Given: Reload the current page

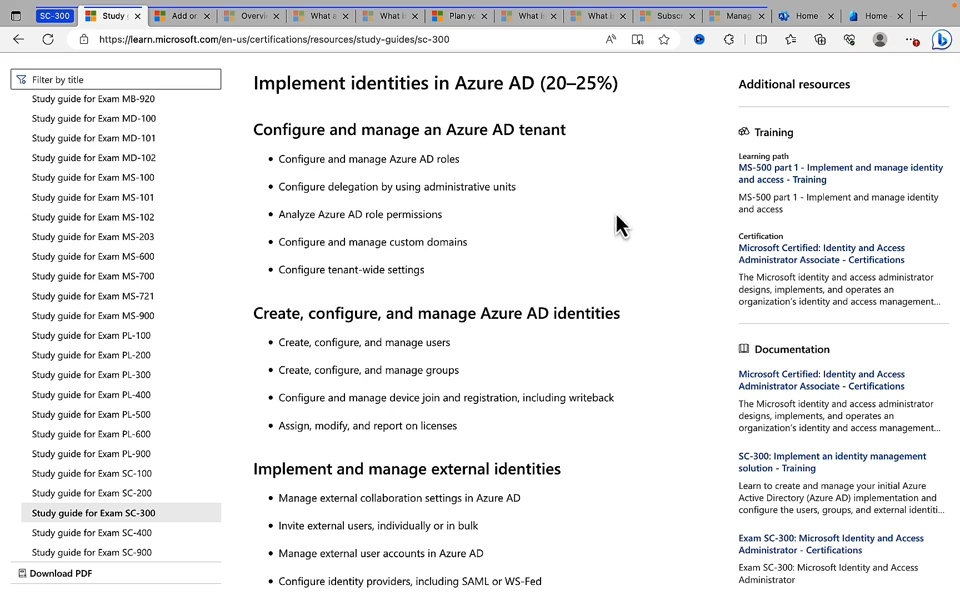Looking at the screenshot, I should 47,39.
